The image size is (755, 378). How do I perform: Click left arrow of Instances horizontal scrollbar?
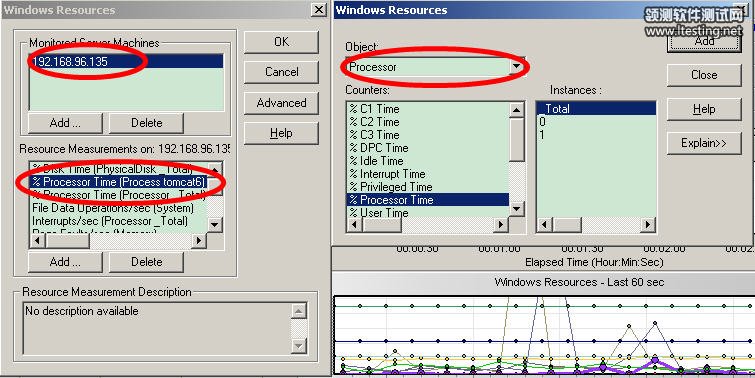pos(545,224)
